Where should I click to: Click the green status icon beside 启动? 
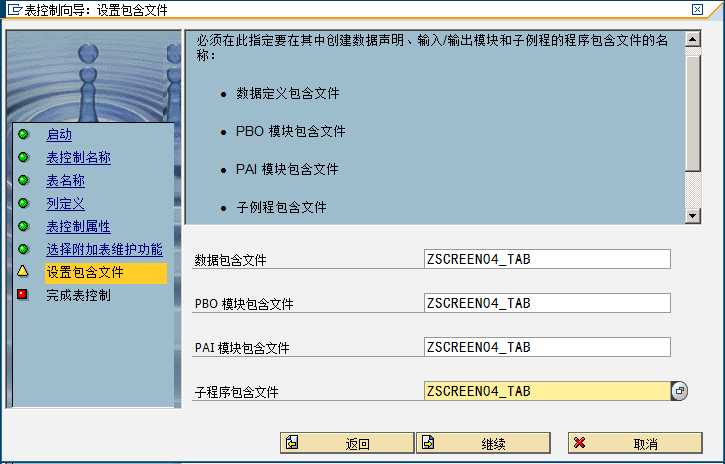(23, 134)
